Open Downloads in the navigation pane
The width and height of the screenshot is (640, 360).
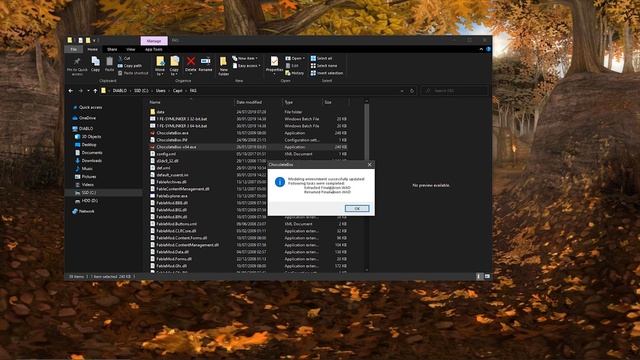[x=91, y=161]
